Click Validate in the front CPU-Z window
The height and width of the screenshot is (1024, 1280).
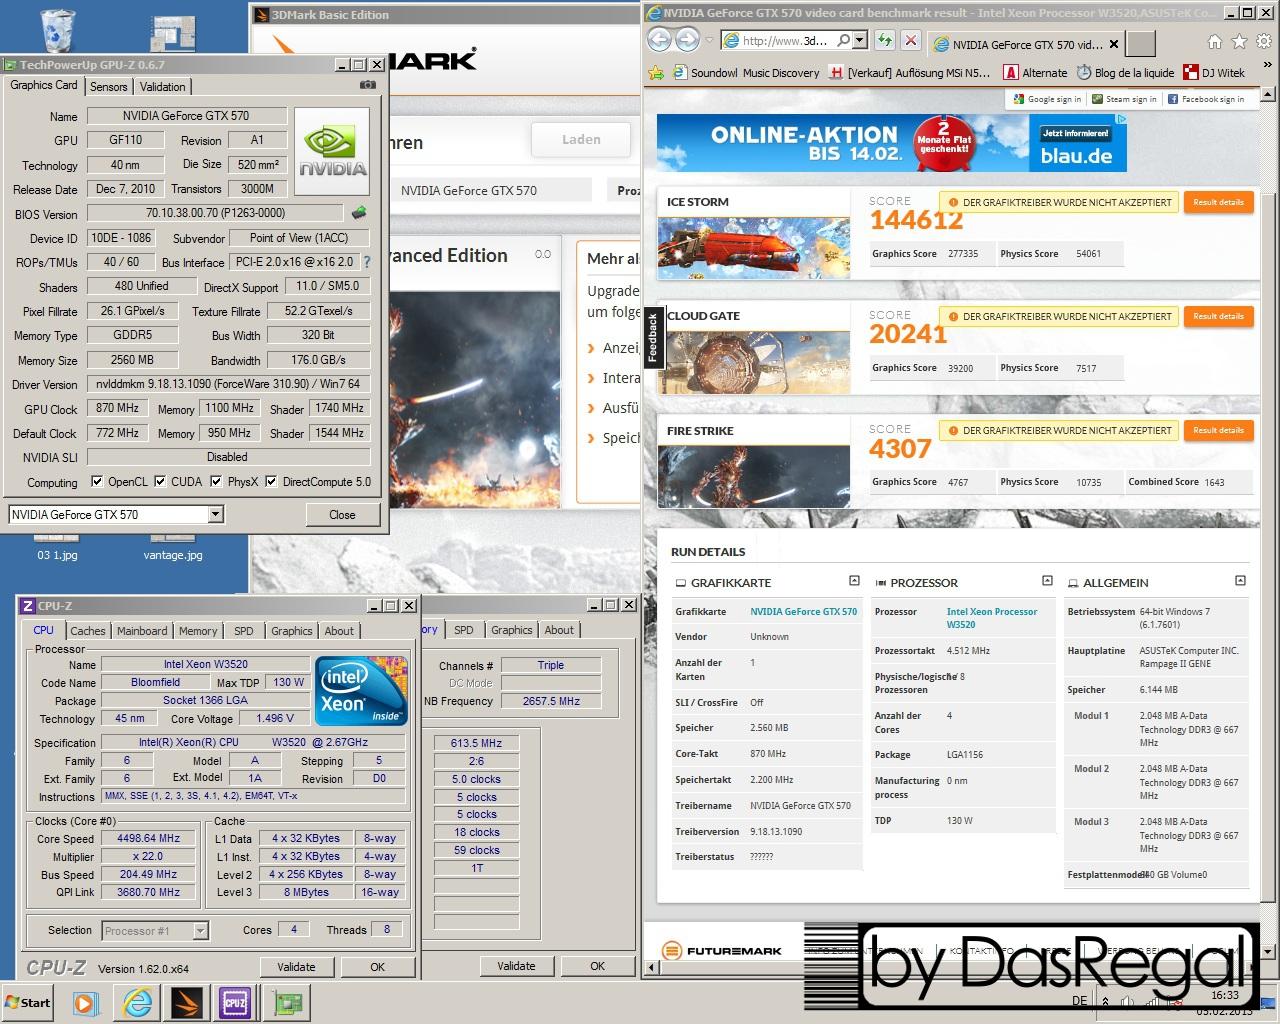296,967
